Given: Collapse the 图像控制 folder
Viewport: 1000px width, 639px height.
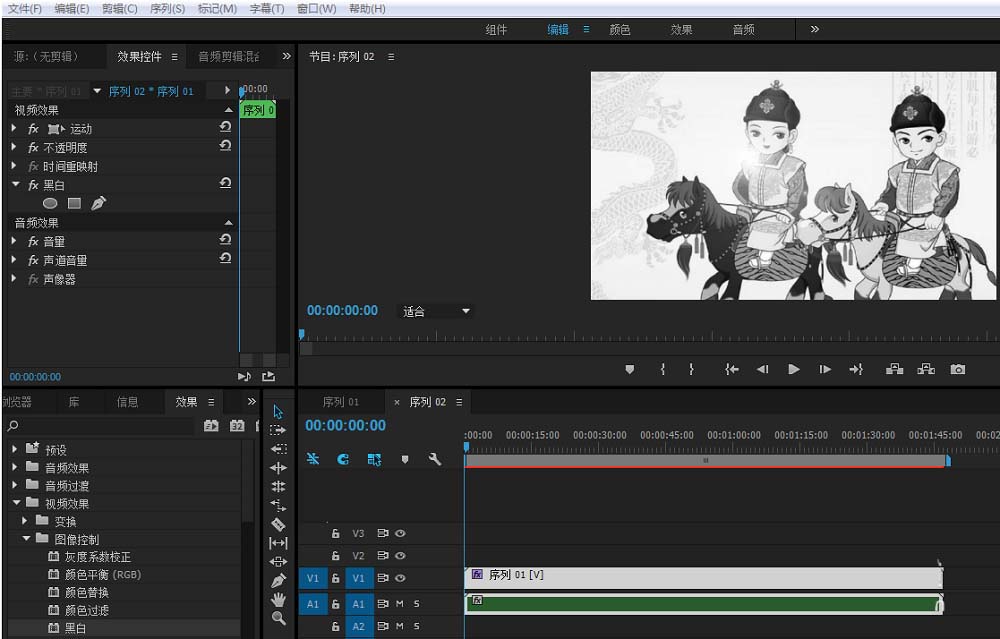Looking at the screenshot, I should click(27, 539).
